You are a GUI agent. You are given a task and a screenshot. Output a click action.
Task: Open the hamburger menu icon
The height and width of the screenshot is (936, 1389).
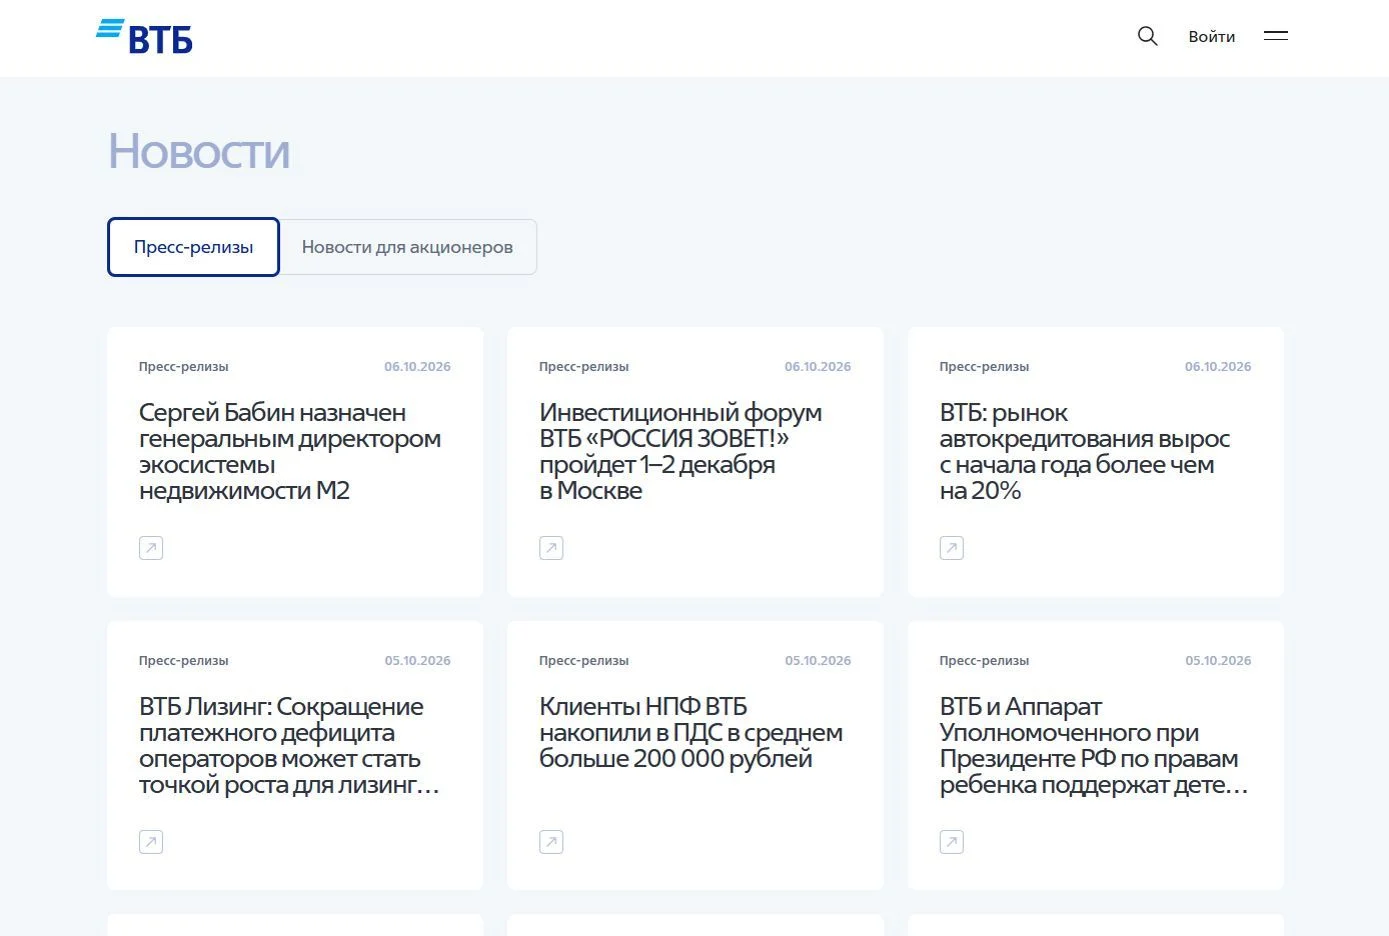(x=1275, y=36)
